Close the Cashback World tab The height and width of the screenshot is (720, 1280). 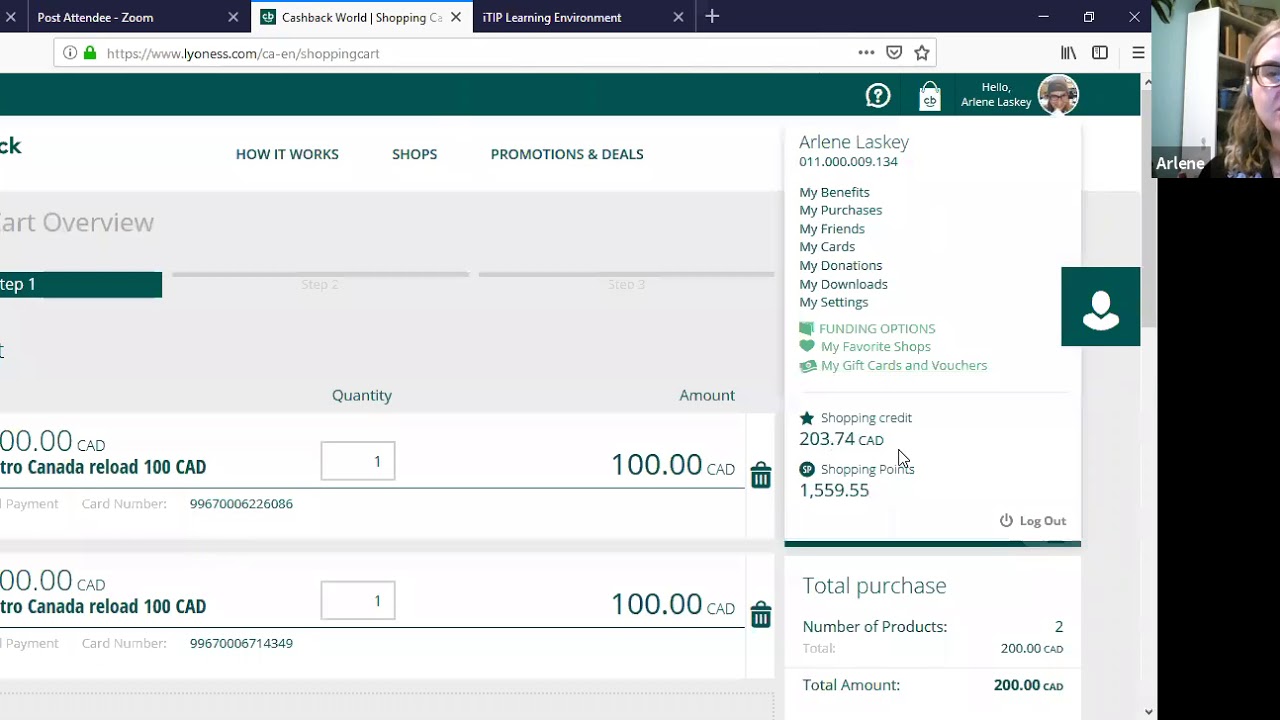pos(456,17)
